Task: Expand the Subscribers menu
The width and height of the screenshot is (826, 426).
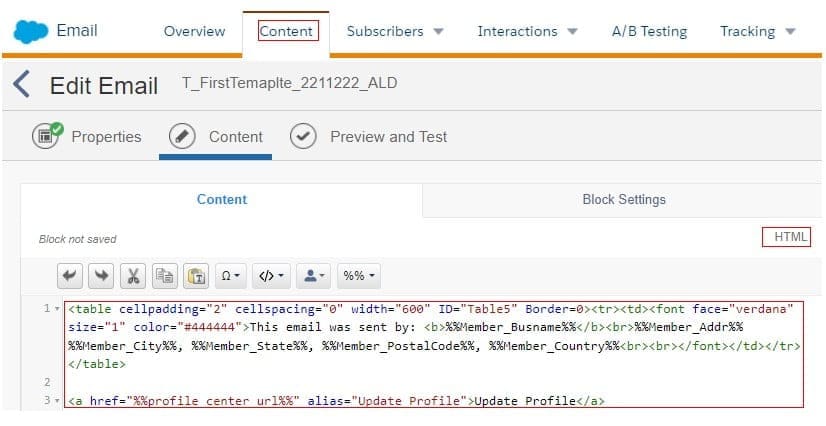Action: coord(394,31)
